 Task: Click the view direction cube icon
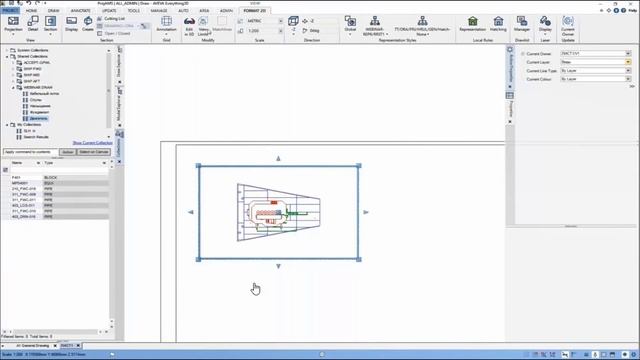293,21
